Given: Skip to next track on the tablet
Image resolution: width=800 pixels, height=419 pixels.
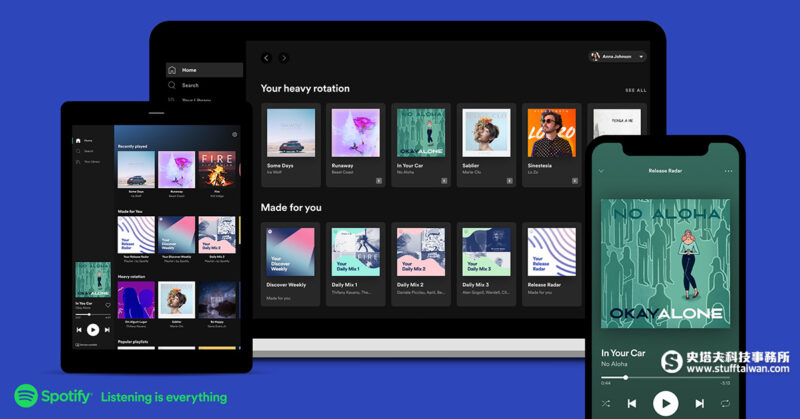Looking at the screenshot, I should [x=107, y=330].
